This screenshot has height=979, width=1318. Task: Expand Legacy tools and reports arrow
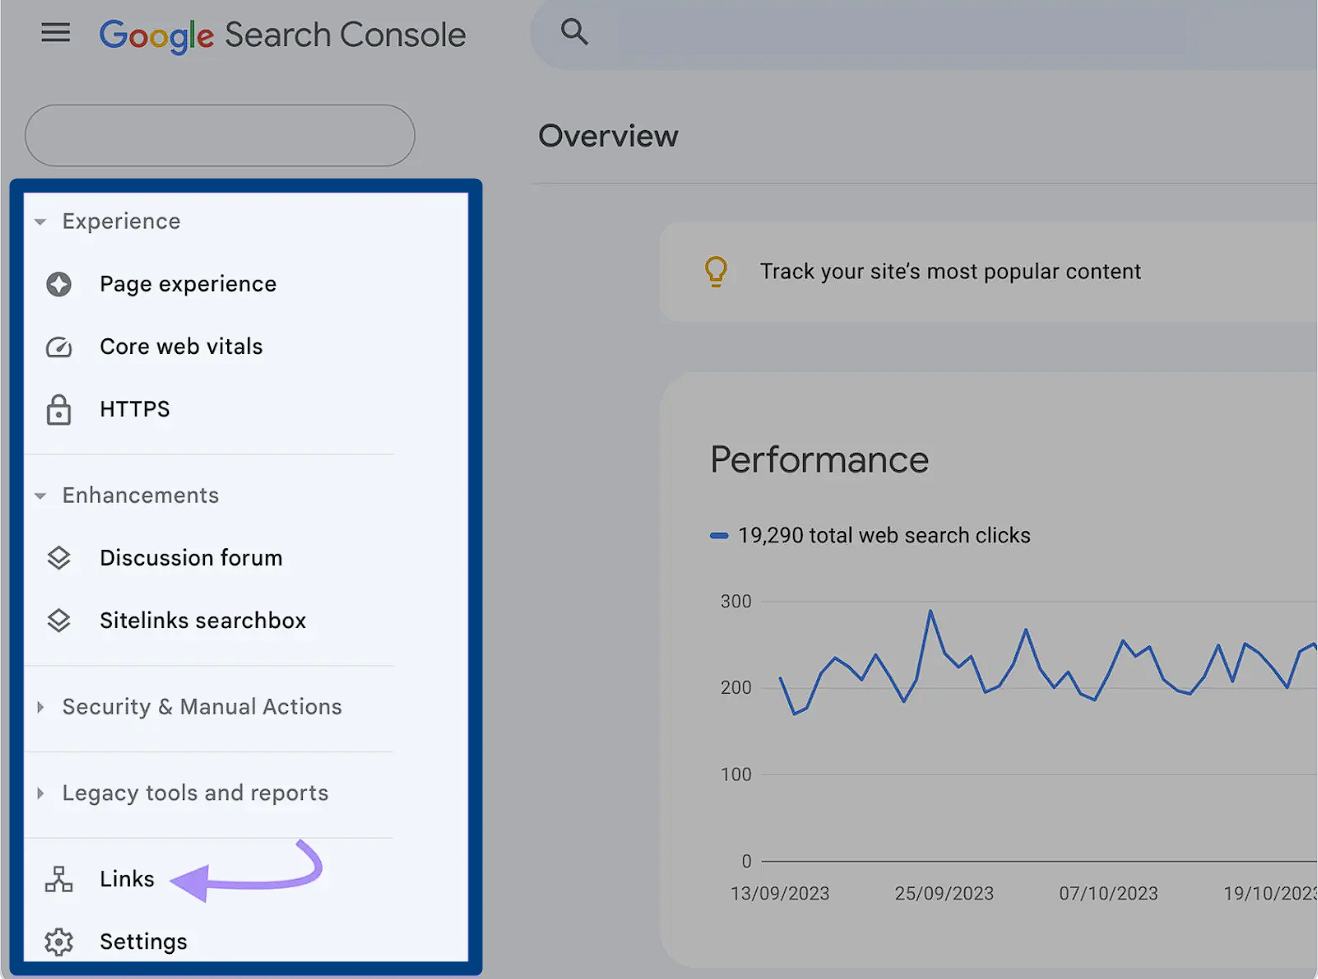click(x=40, y=793)
